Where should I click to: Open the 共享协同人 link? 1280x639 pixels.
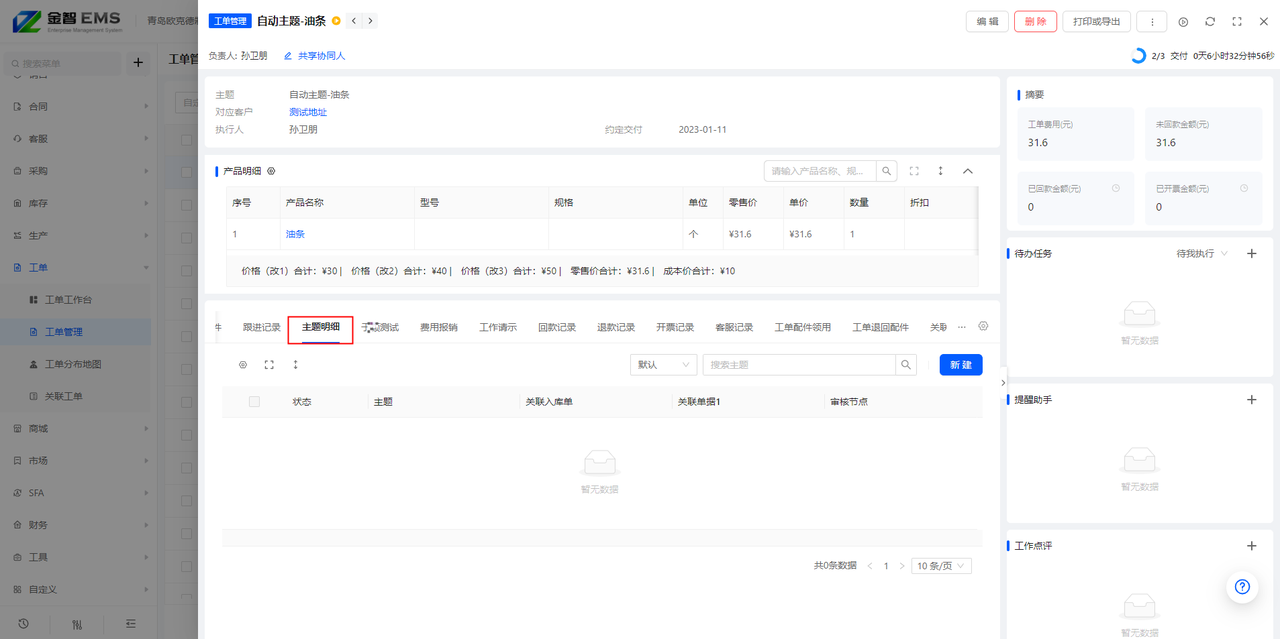point(314,56)
